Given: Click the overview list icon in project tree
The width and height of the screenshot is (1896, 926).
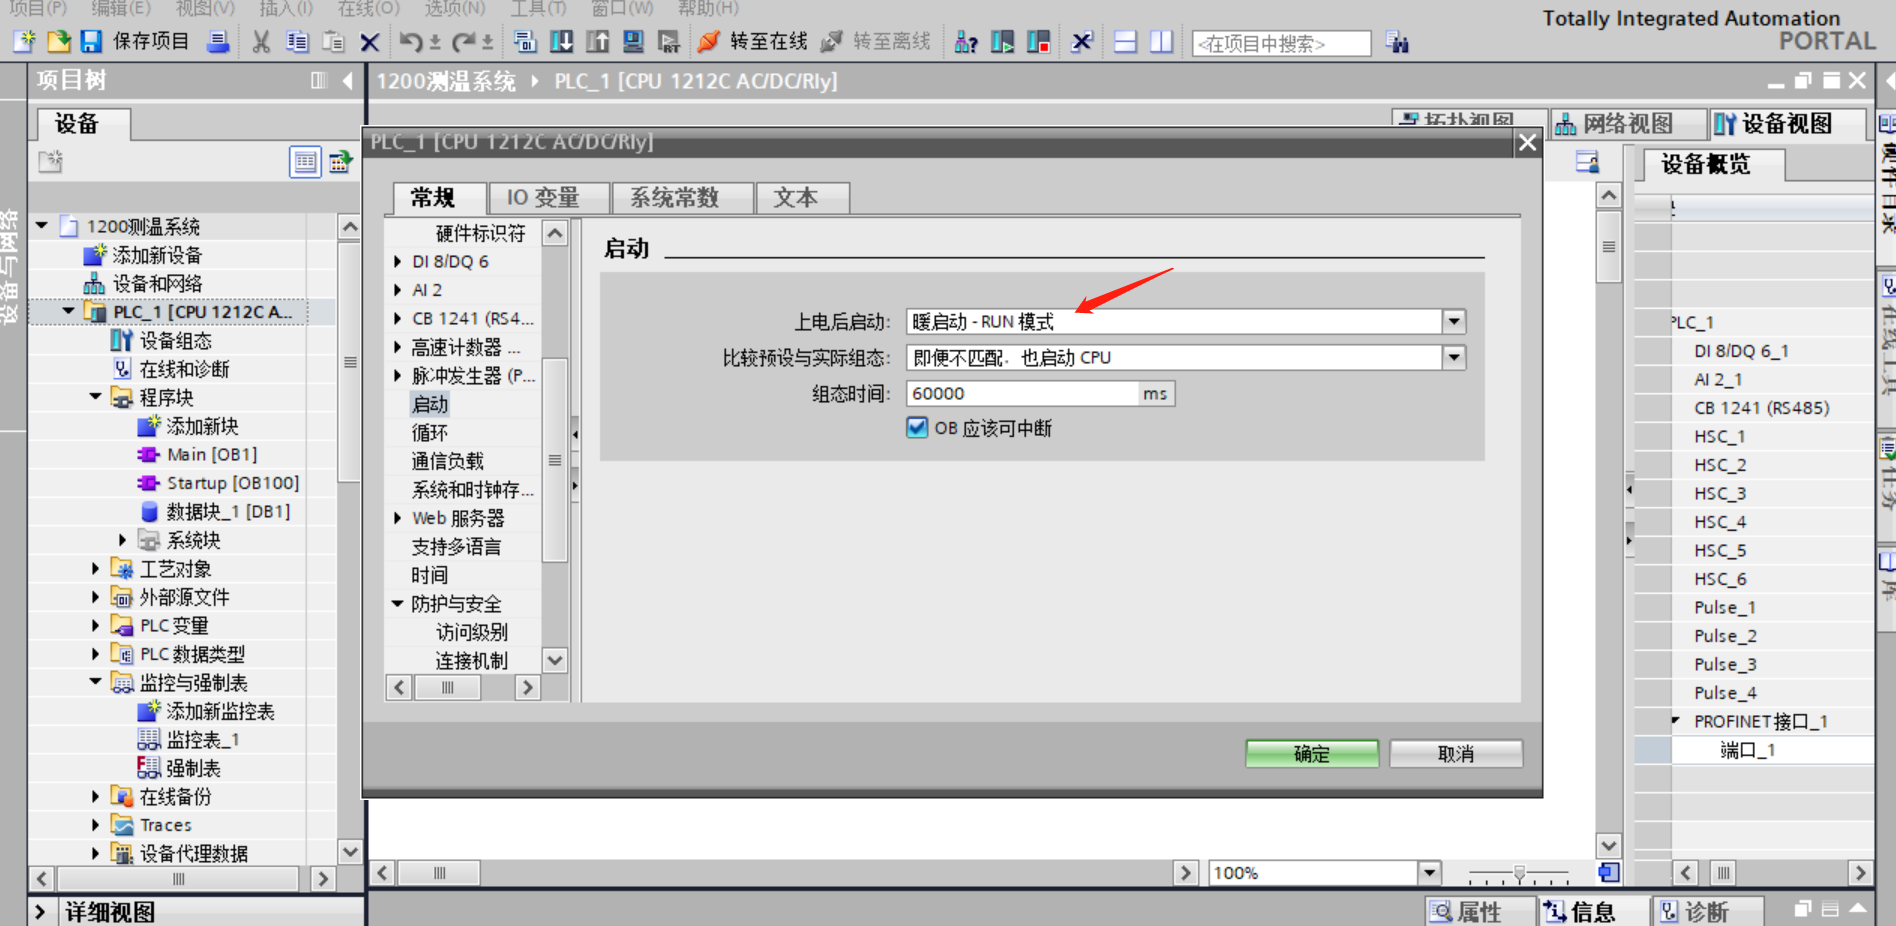Looking at the screenshot, I should (305, 161).
